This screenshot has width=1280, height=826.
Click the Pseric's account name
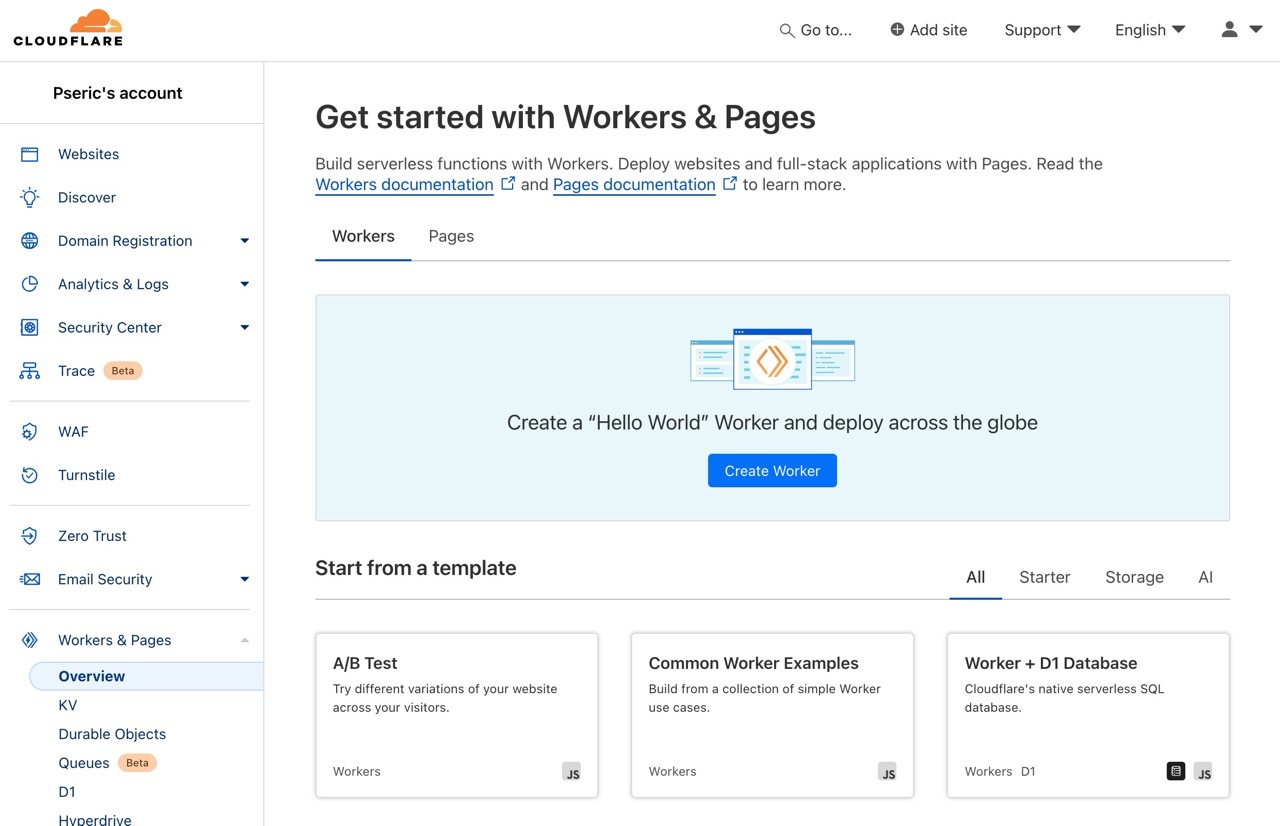(118, 93)
